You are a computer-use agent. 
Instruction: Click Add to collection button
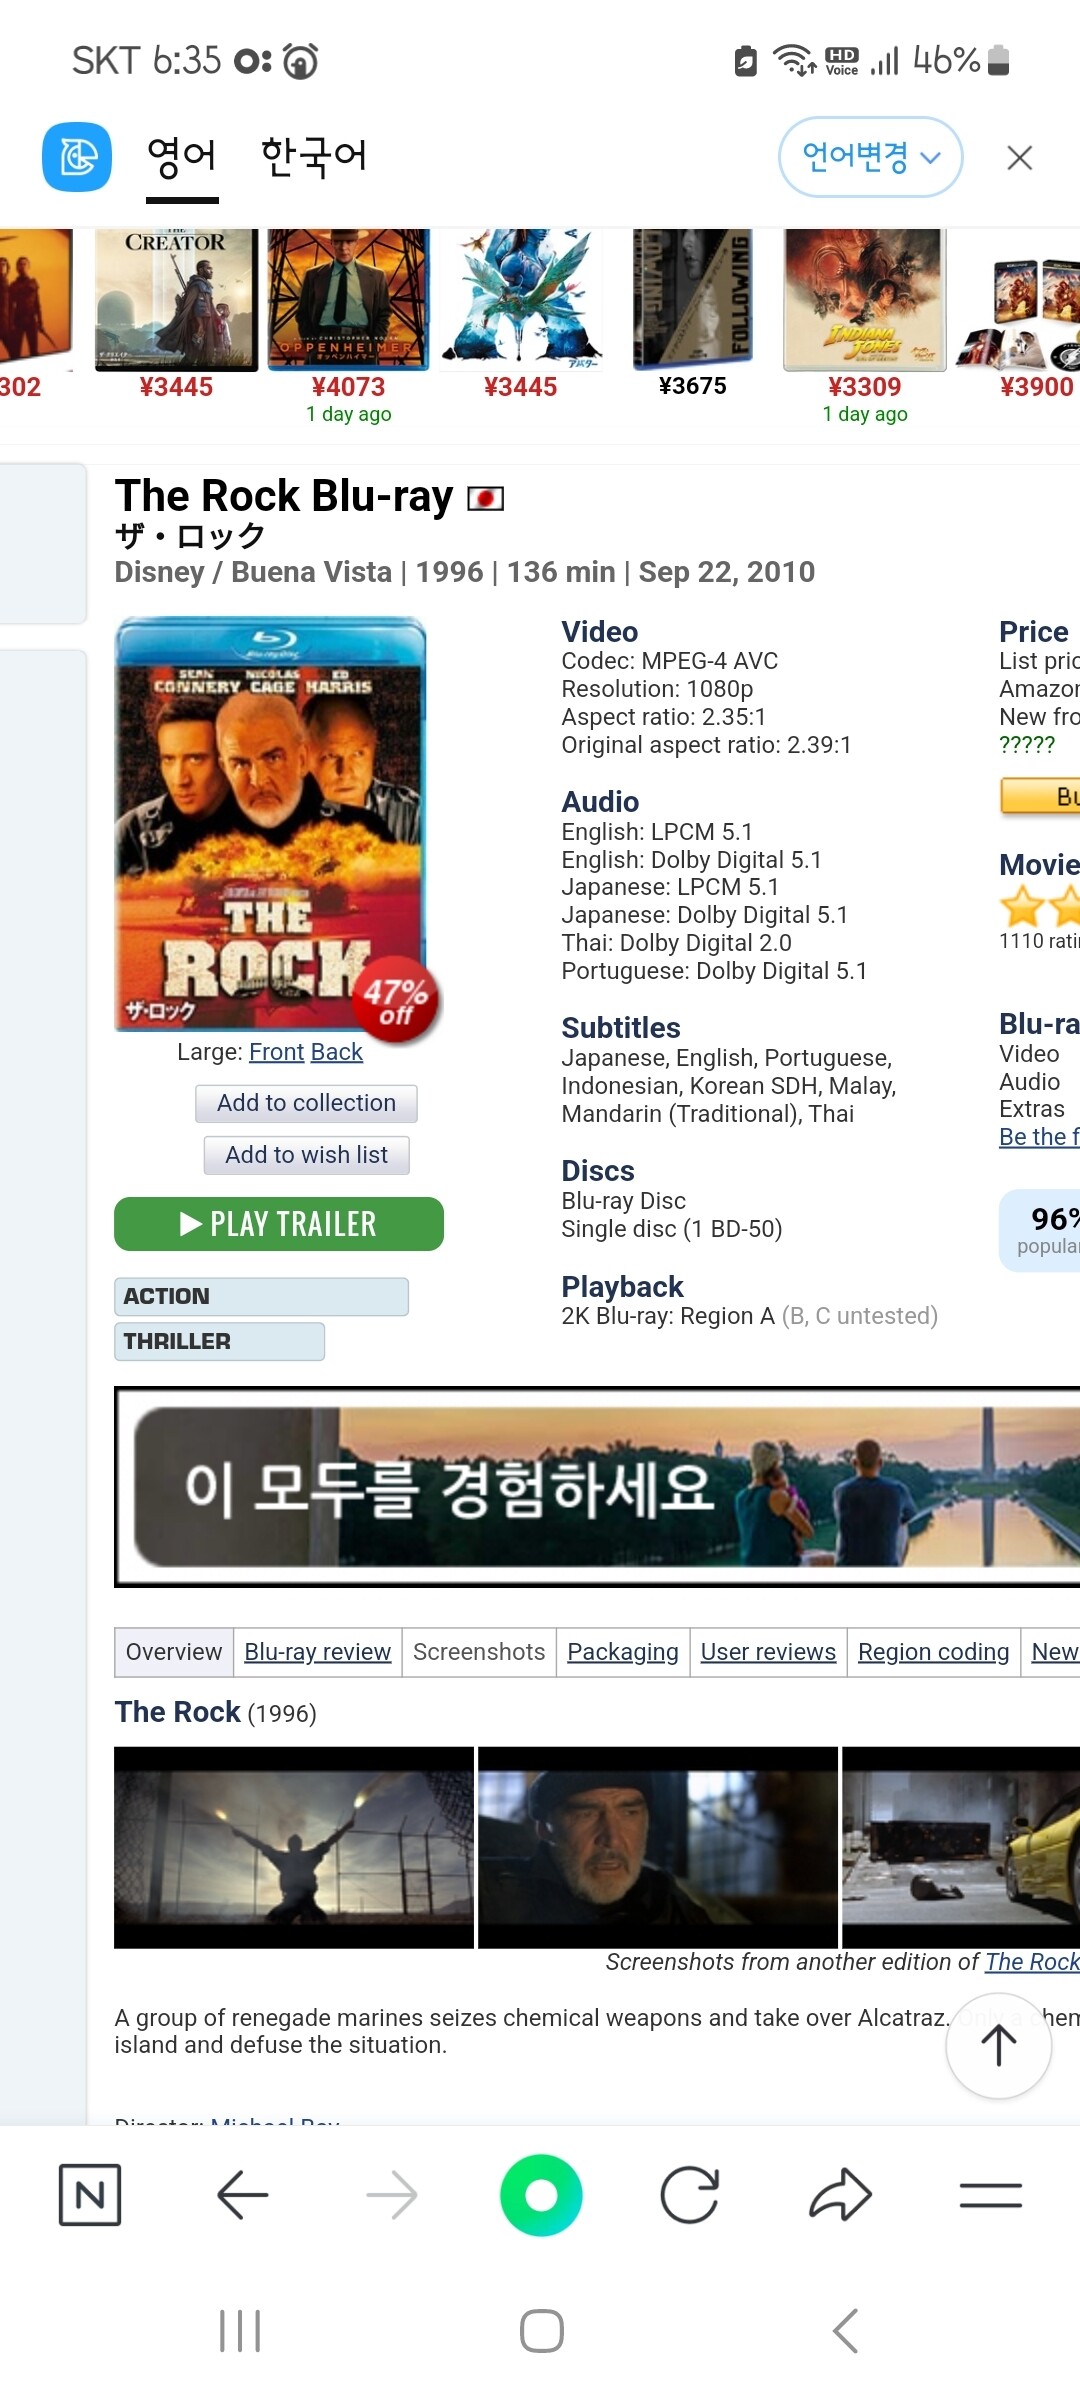coord(306,1103)
